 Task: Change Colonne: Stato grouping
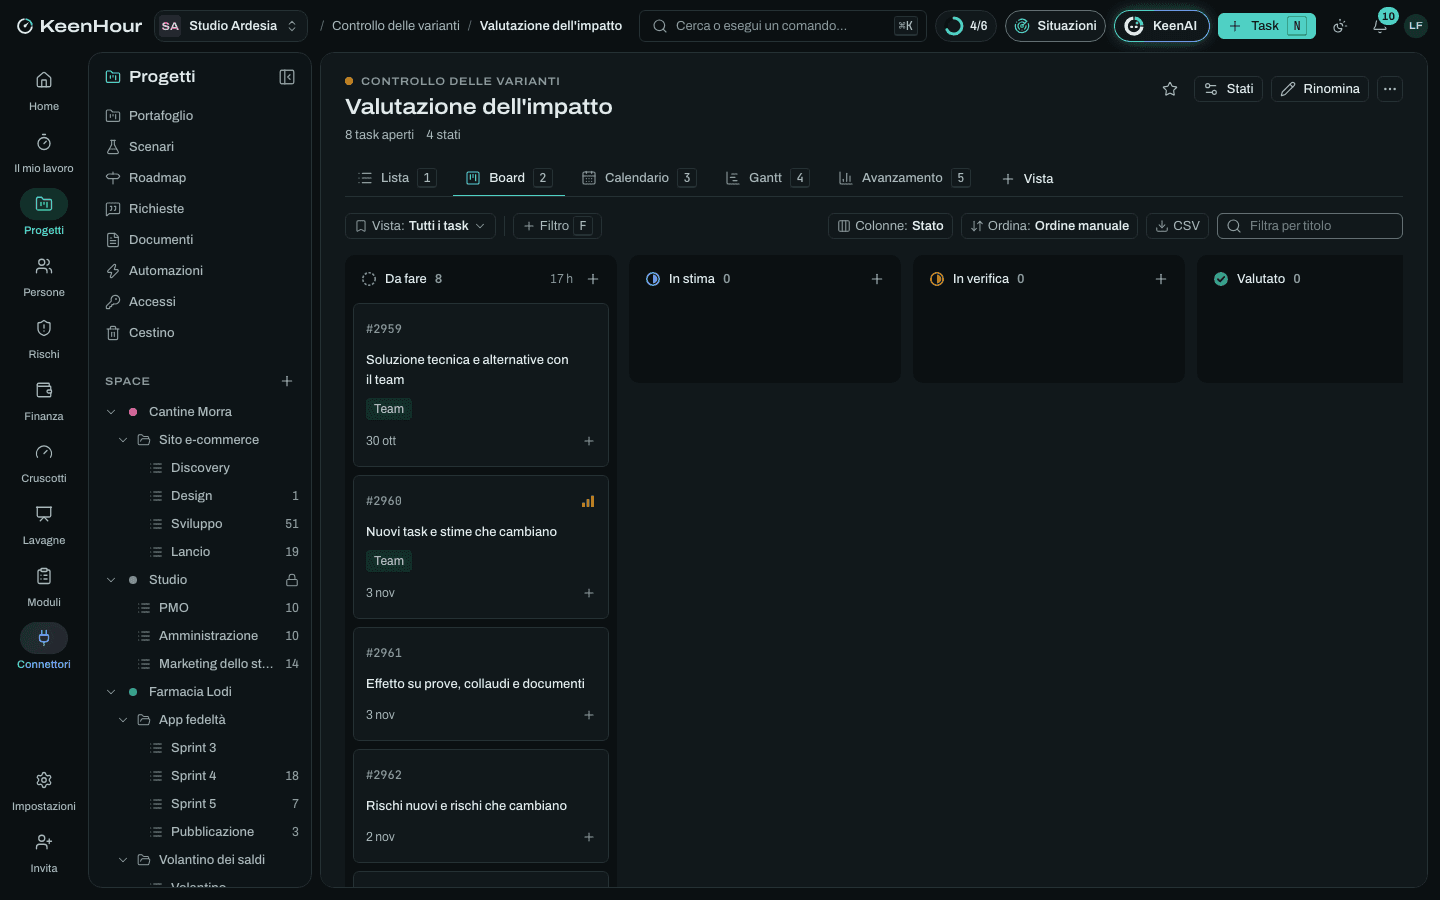(x=890, y=226)
